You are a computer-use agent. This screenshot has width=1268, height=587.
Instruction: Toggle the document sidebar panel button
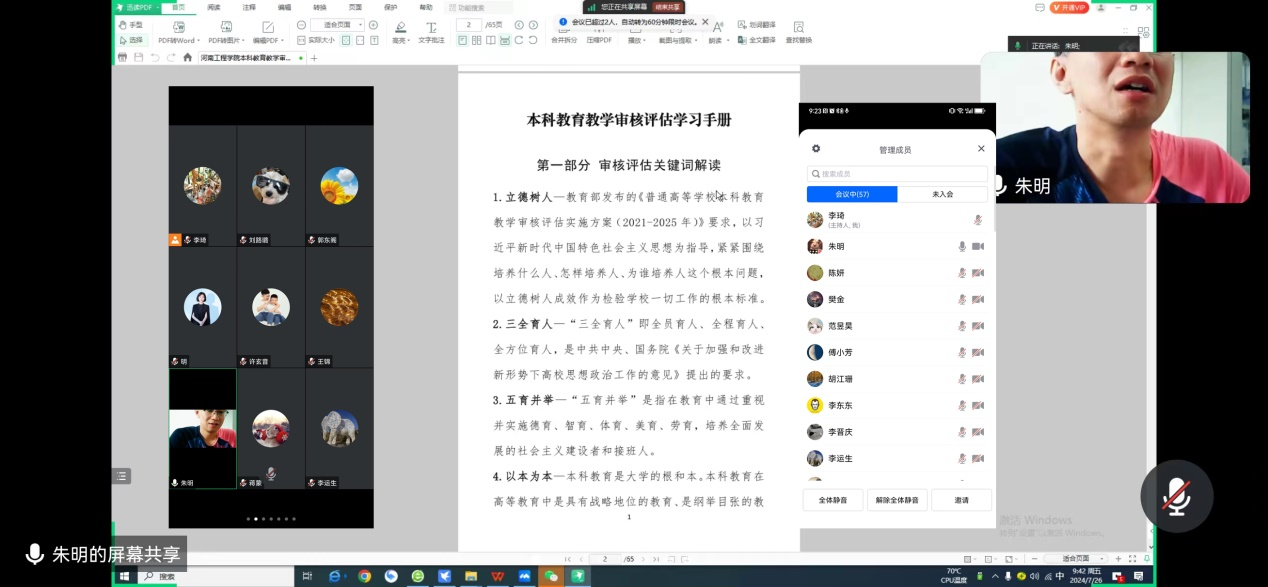click(x=121, y=476)
